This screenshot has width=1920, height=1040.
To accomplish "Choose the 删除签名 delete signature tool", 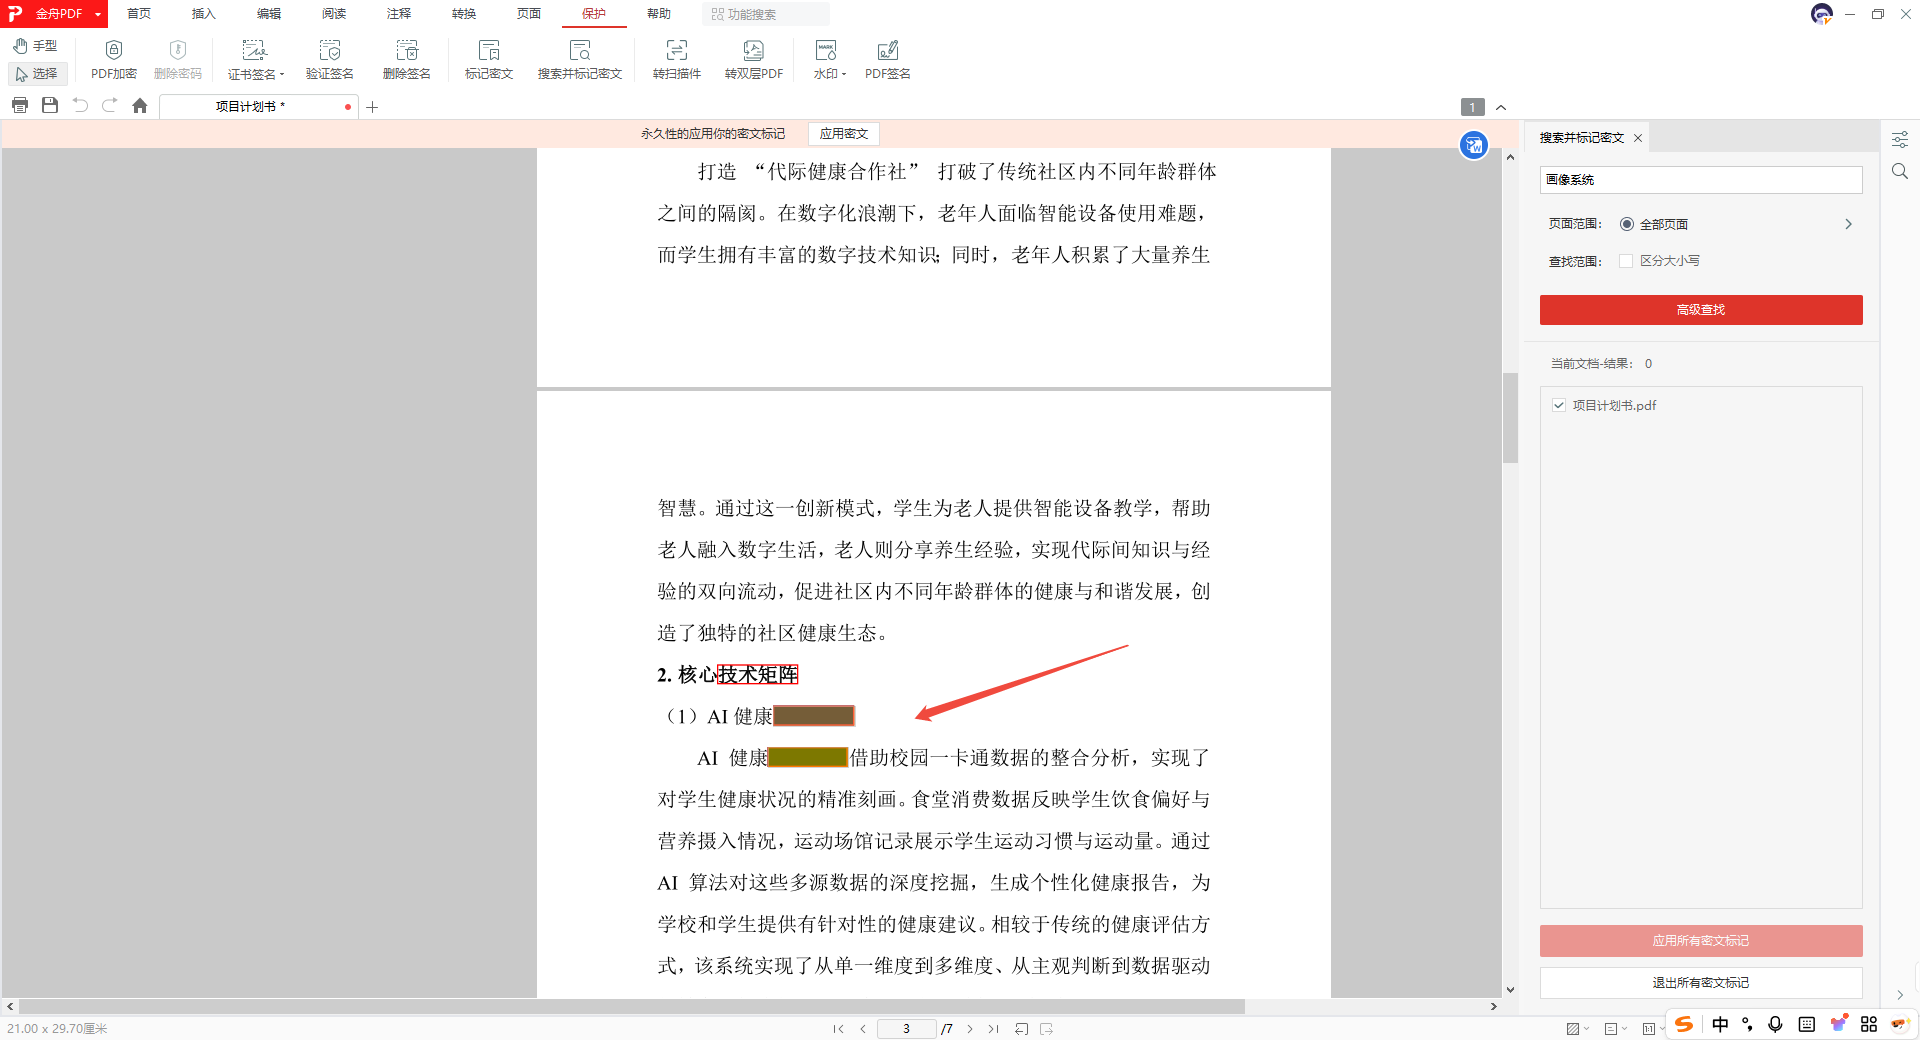I will [x=407, y=60].
